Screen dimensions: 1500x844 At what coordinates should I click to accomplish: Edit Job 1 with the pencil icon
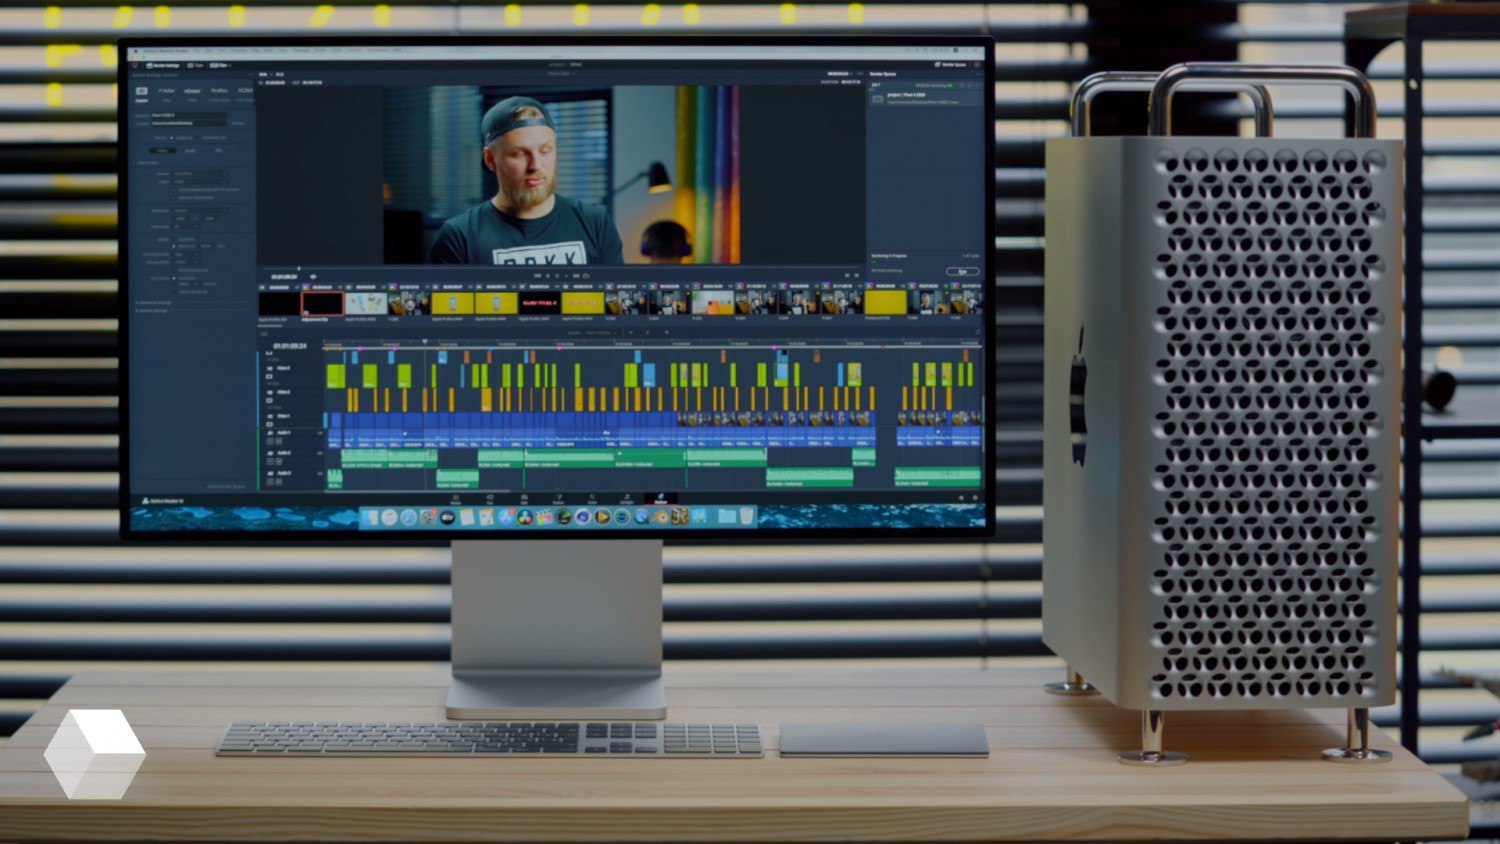click(969, 85)
